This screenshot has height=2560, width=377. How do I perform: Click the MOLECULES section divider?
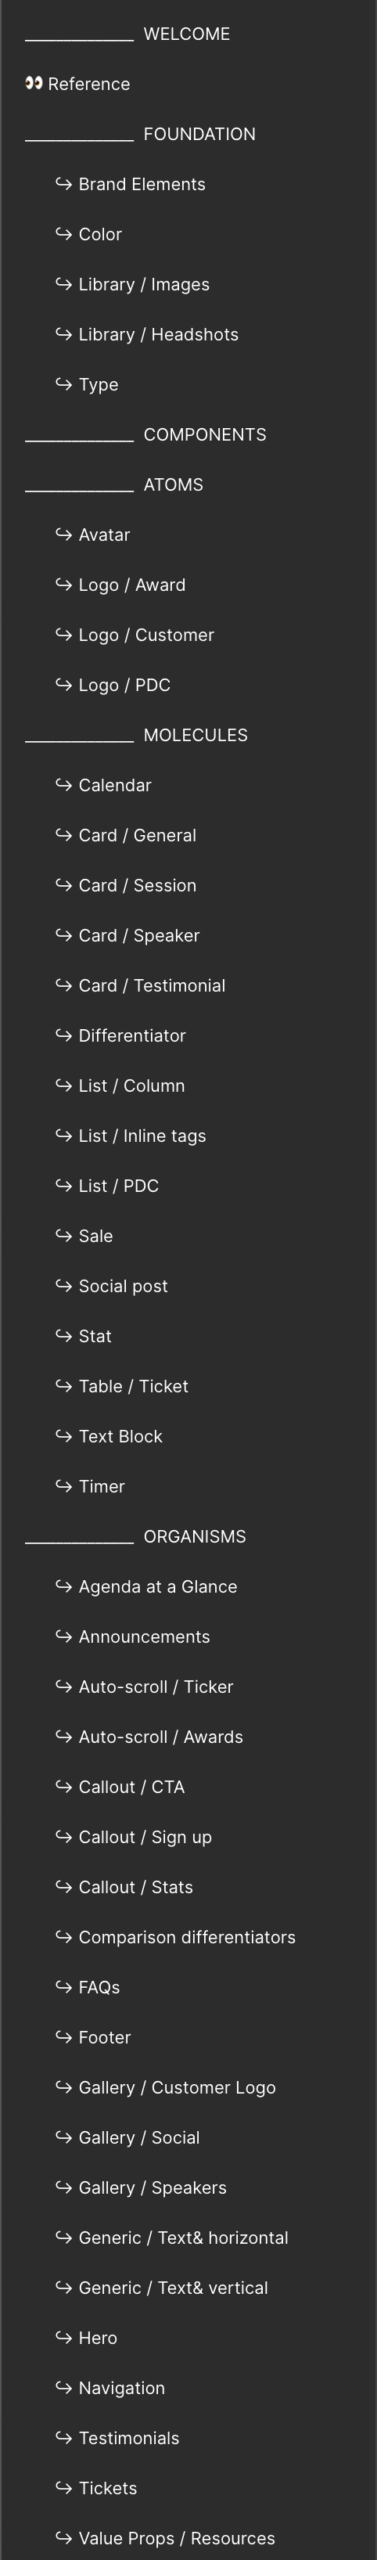tap(136, 735)
